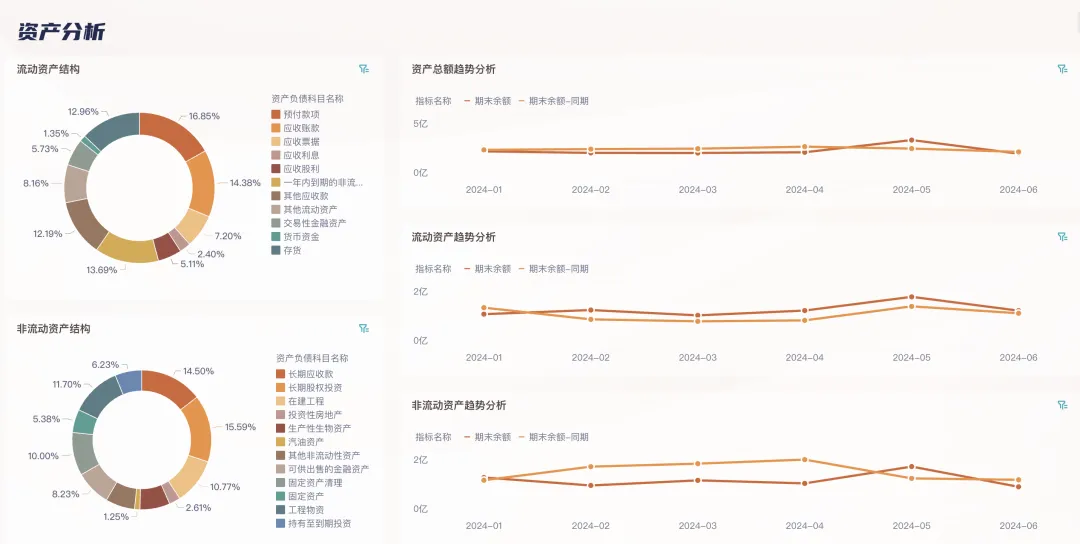Select 持有至到期投资 in the legend
The height and width of the screenshot is (544, 1080).
click(x=319, y=523)
